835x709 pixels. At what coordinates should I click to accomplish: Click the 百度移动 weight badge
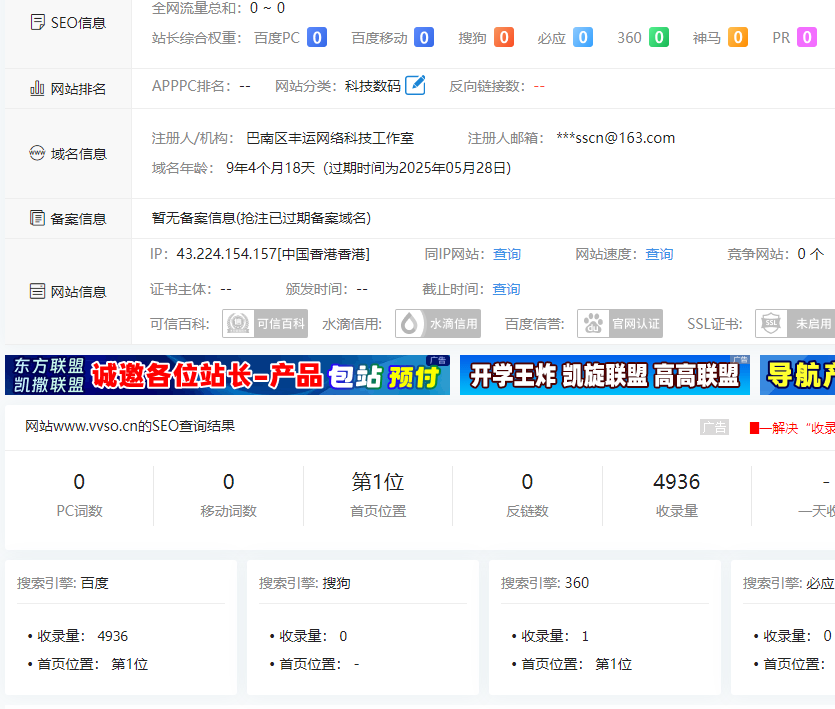pos(424,37)
